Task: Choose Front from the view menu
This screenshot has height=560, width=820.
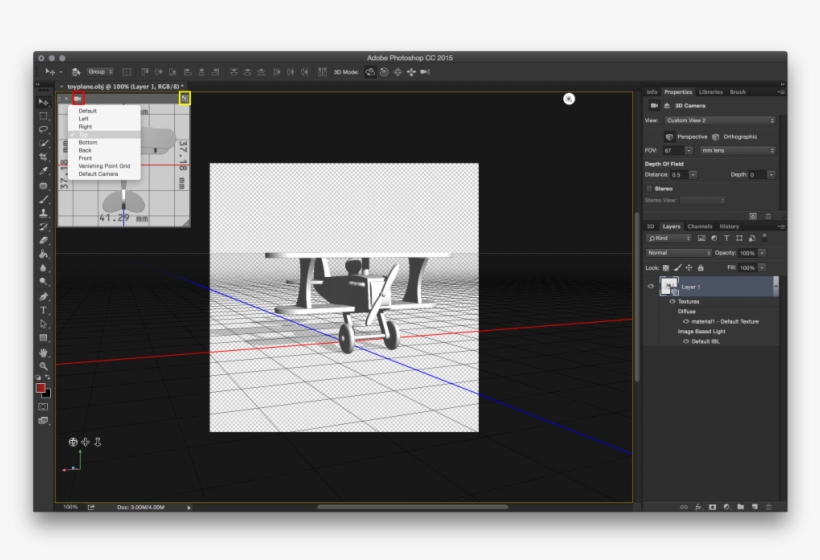Action: (x=85, y=158)
